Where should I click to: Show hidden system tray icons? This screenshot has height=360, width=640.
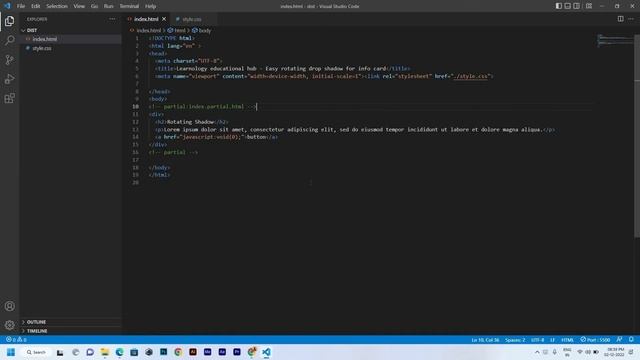coord(537,352)
